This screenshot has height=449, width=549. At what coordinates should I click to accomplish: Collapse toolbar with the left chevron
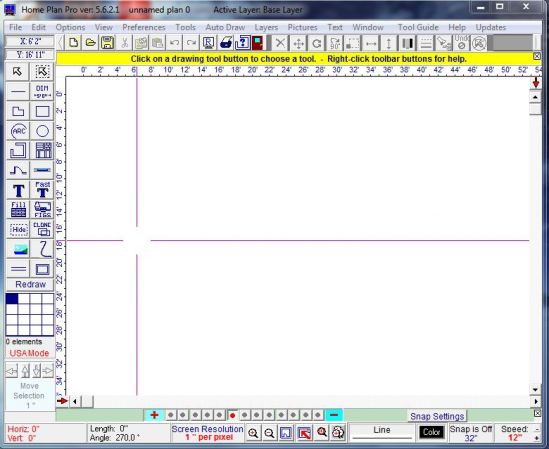tap(61, 43)
